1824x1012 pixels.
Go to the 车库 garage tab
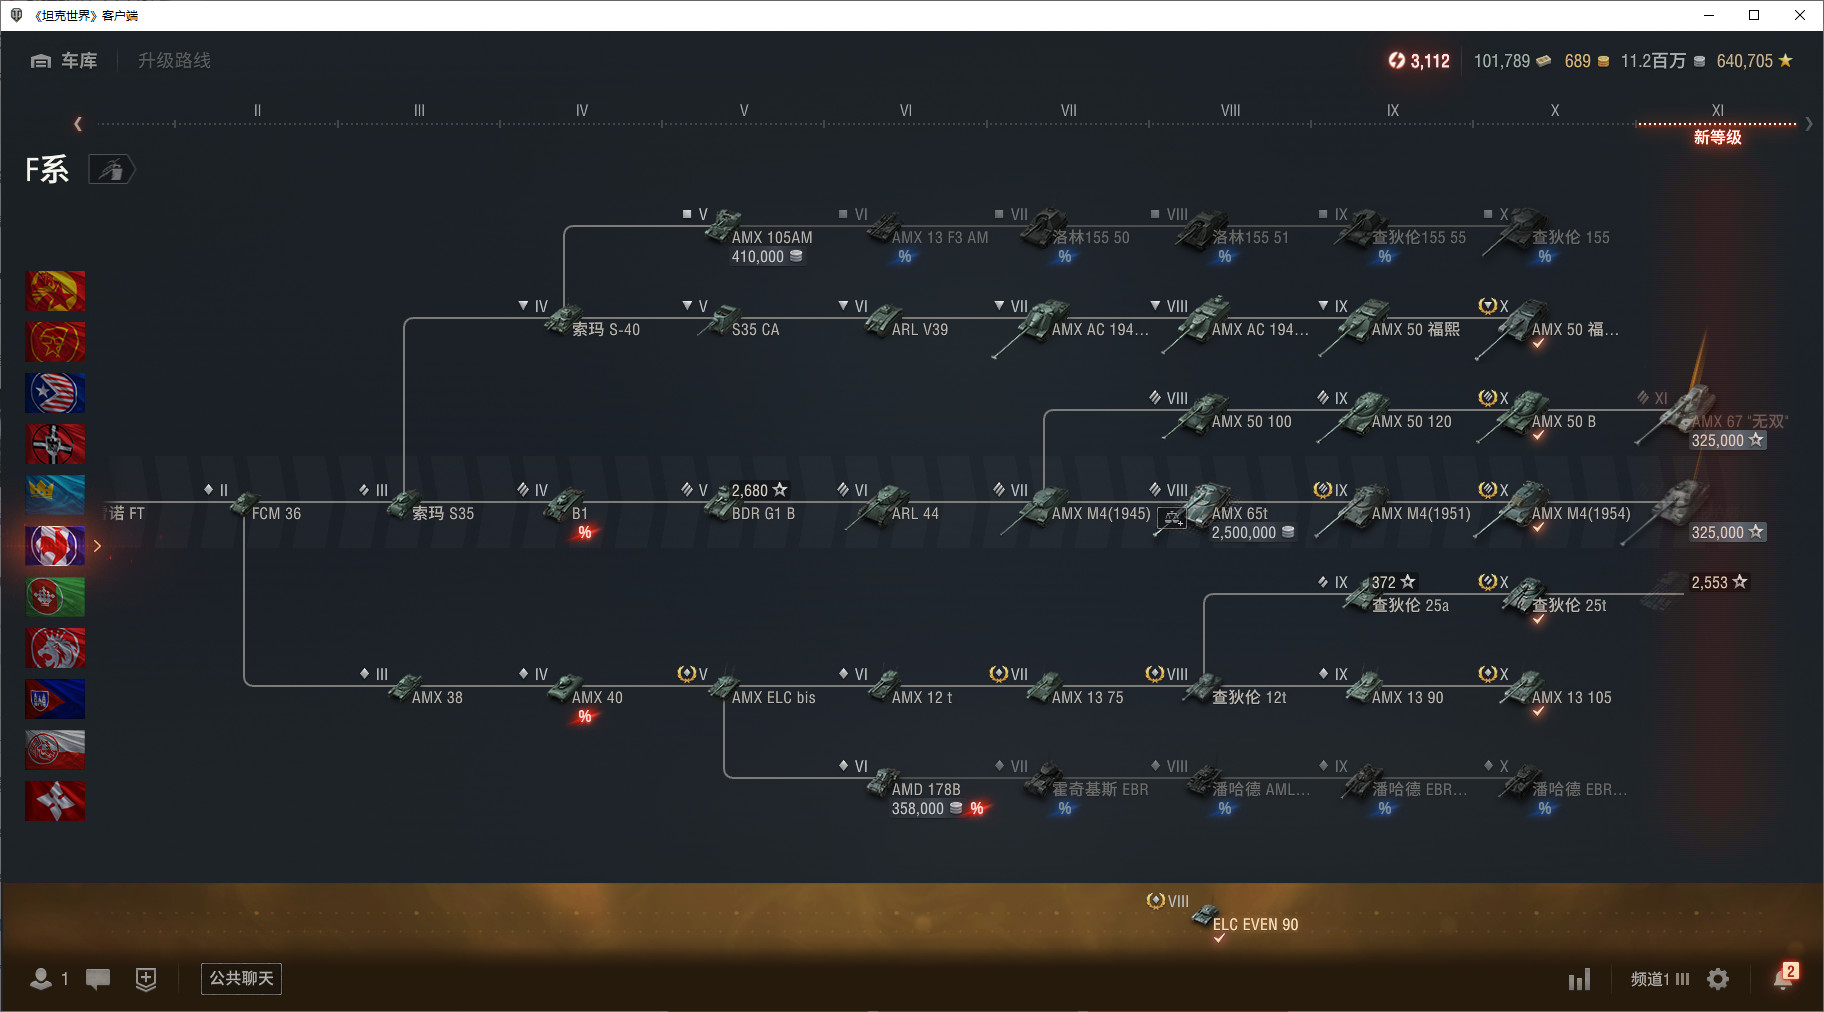[64, 61]
